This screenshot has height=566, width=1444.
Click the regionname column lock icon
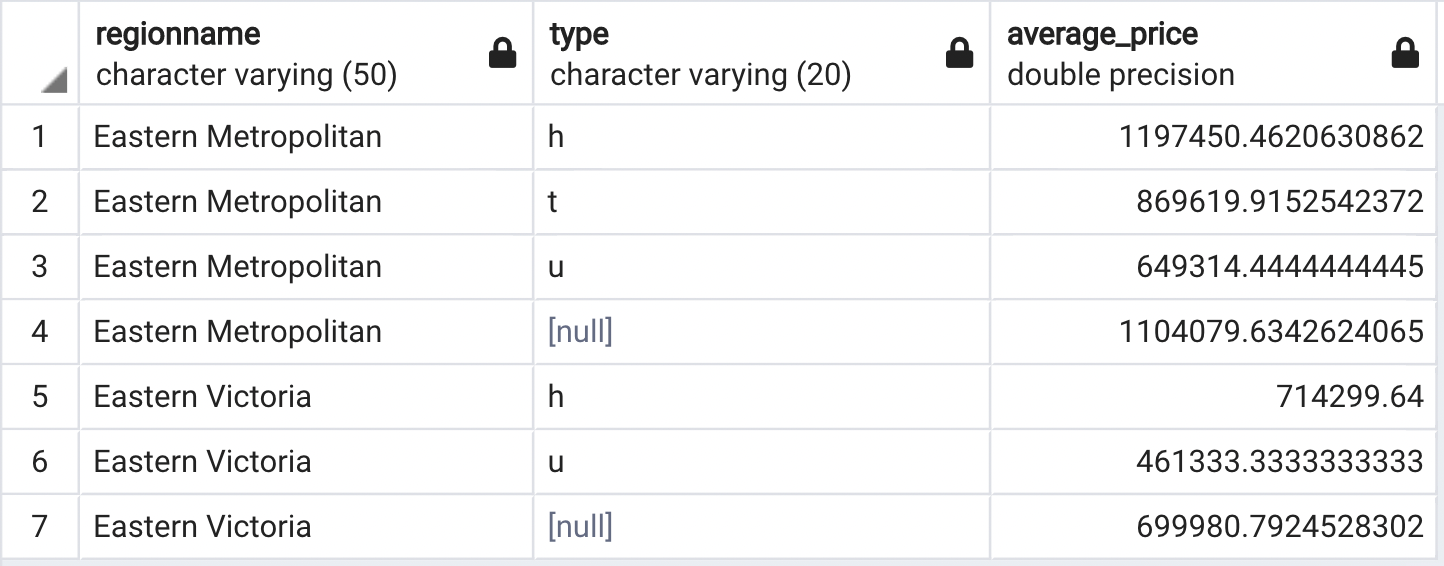(502, 54)
